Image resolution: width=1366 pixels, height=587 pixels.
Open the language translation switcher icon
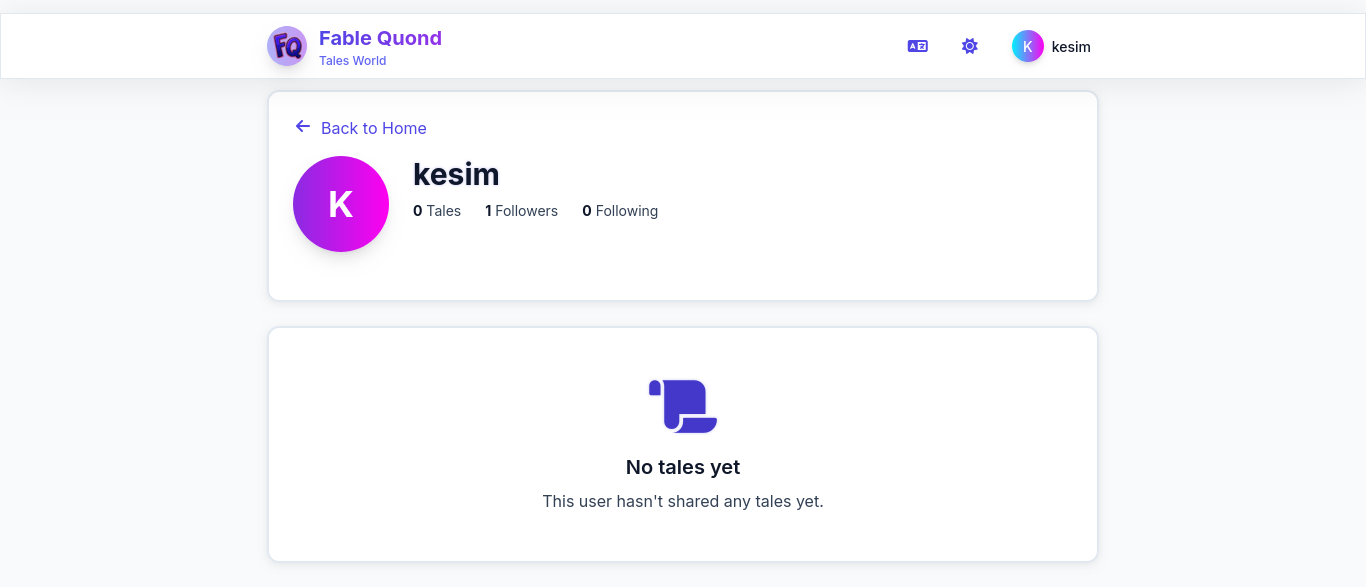918,46
